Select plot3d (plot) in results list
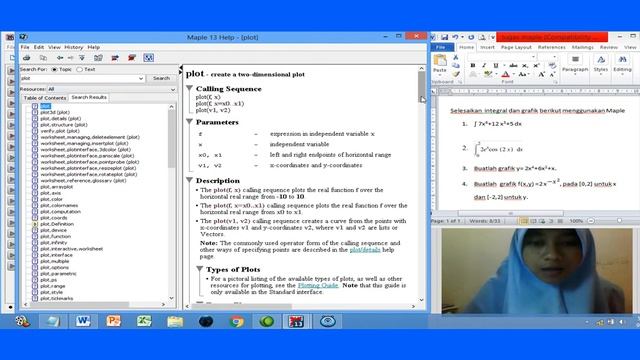The image size is (640, 360). click(x=55, y=112)
